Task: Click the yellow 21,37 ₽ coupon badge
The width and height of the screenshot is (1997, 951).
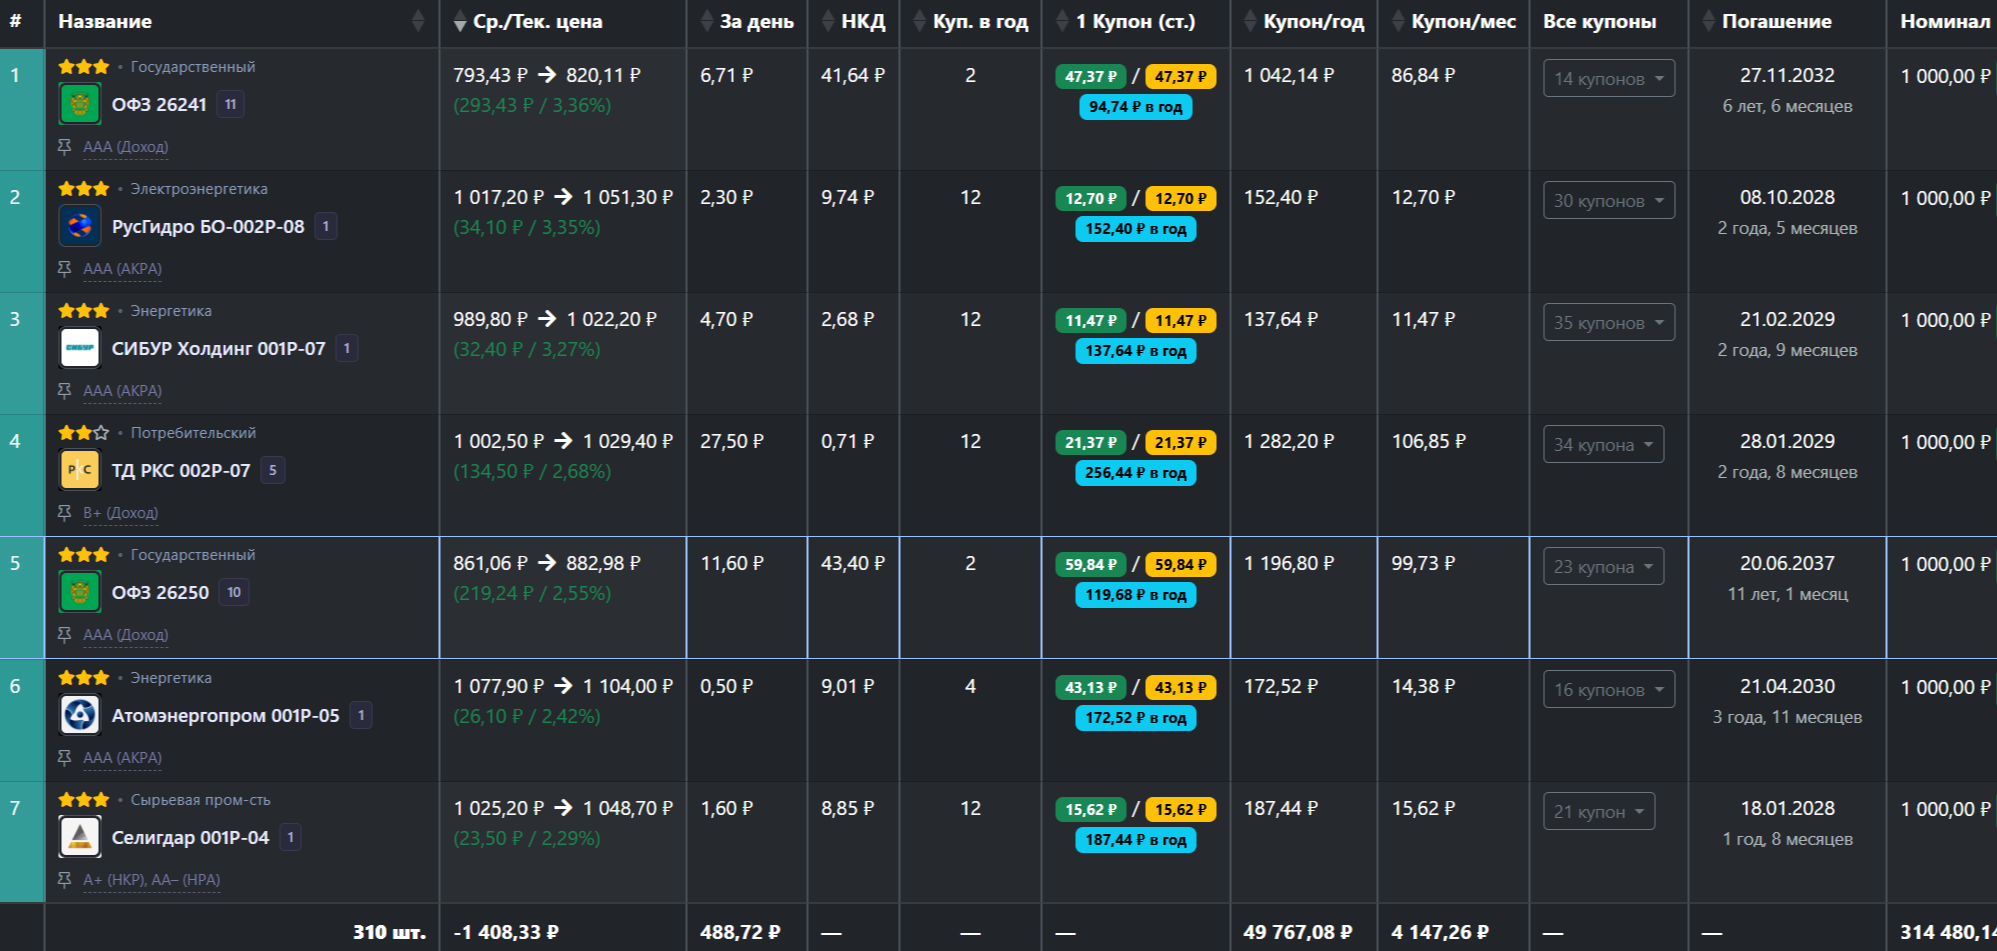Action: [1180, 442]
